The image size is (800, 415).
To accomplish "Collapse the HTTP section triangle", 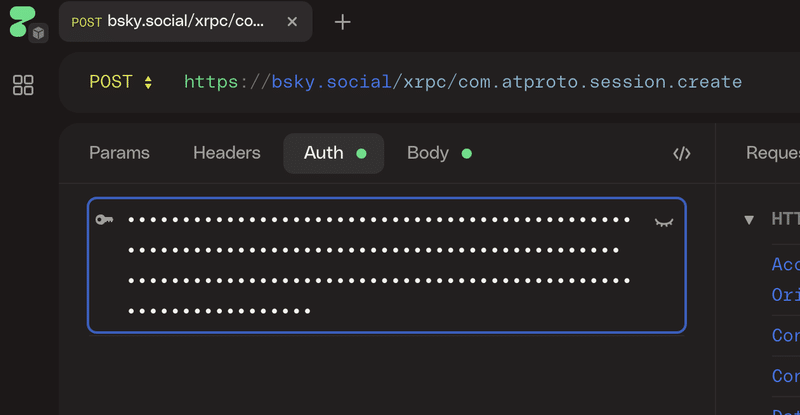I will click(x=749, y=220).
